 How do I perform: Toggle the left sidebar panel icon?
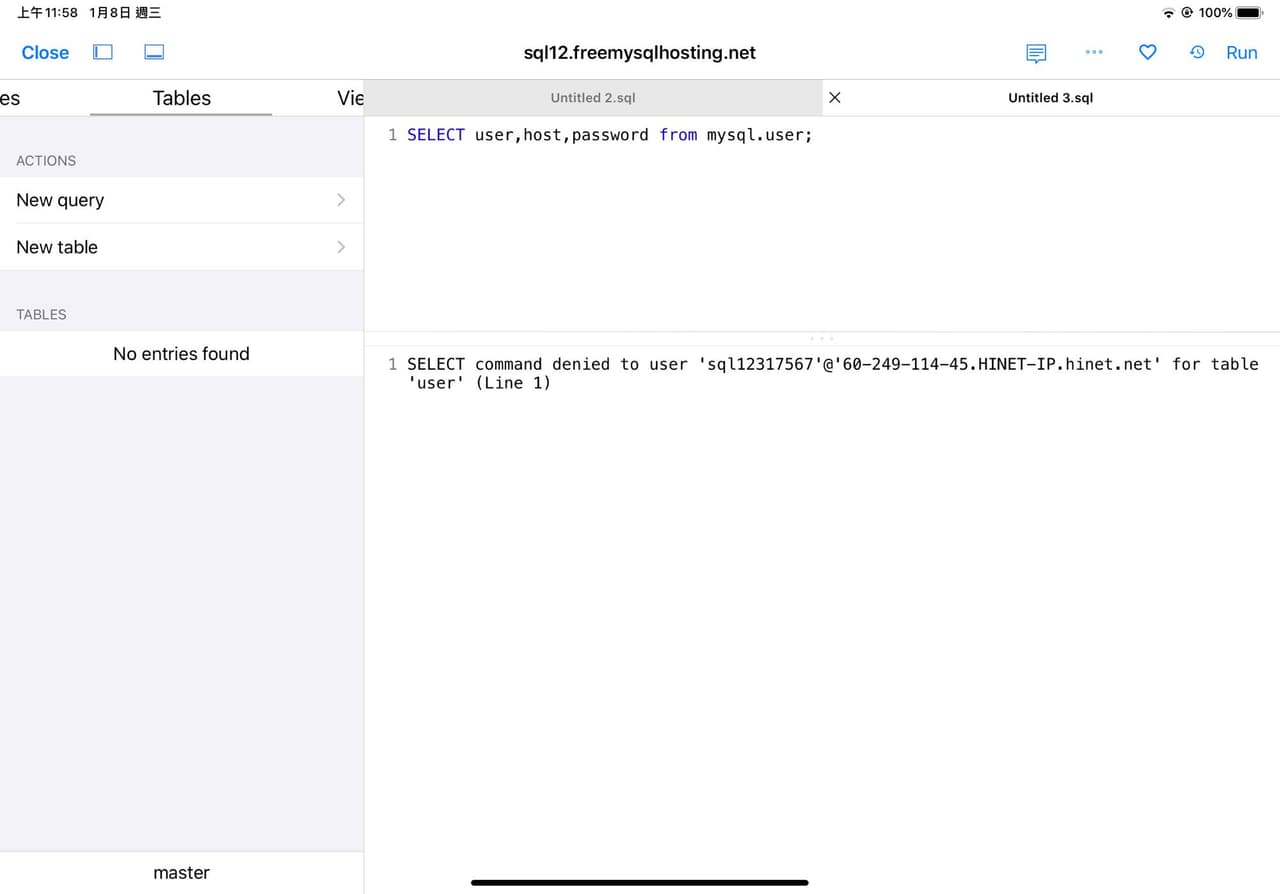102,52
